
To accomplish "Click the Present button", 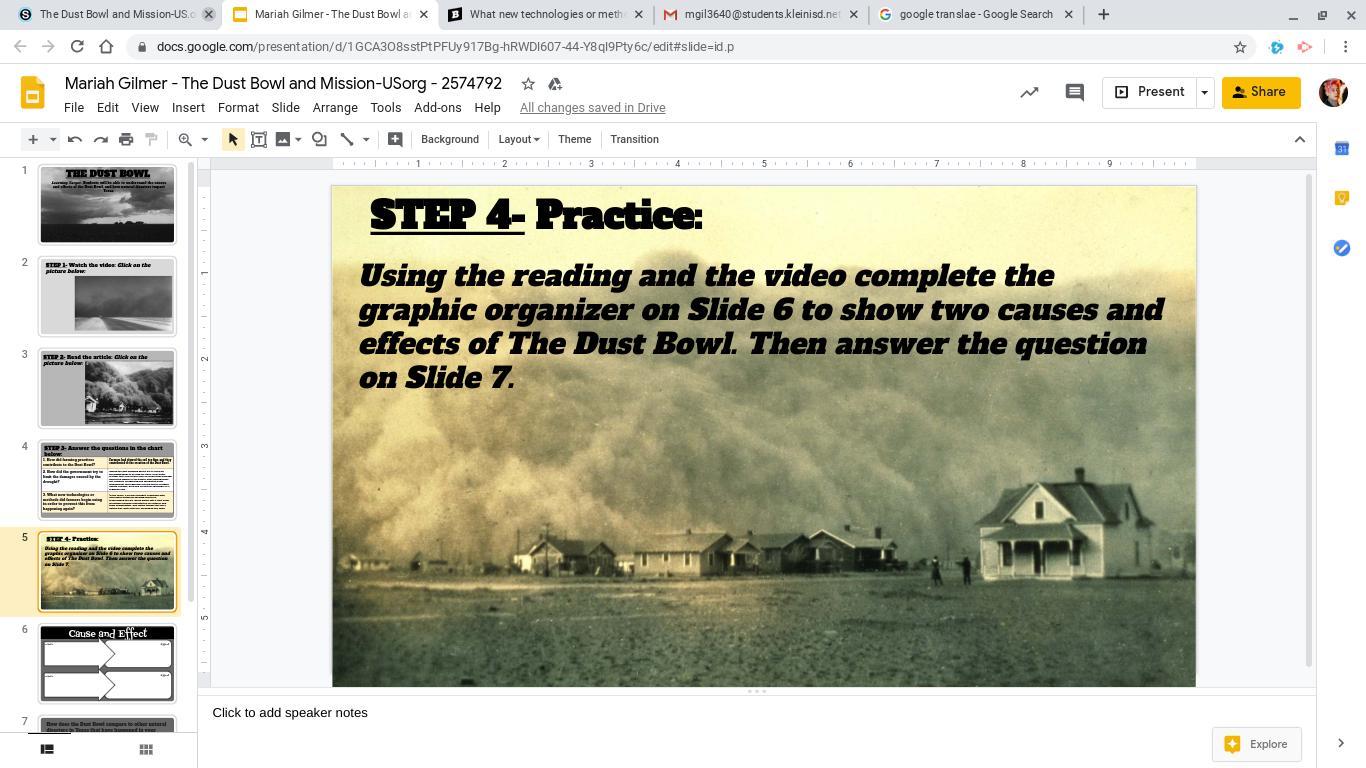I will point(1149,92).
